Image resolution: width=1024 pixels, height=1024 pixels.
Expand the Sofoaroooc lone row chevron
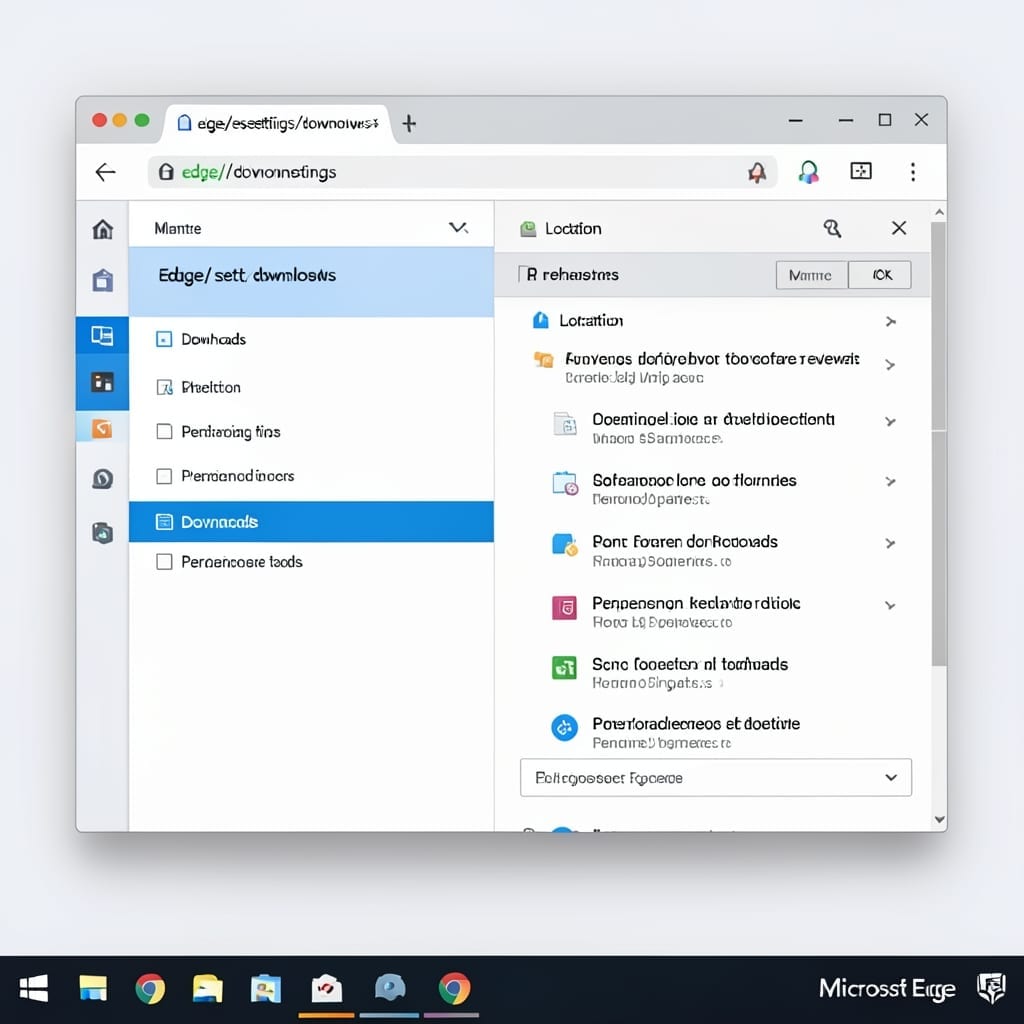pyautogui.click(x=889, y=482)
